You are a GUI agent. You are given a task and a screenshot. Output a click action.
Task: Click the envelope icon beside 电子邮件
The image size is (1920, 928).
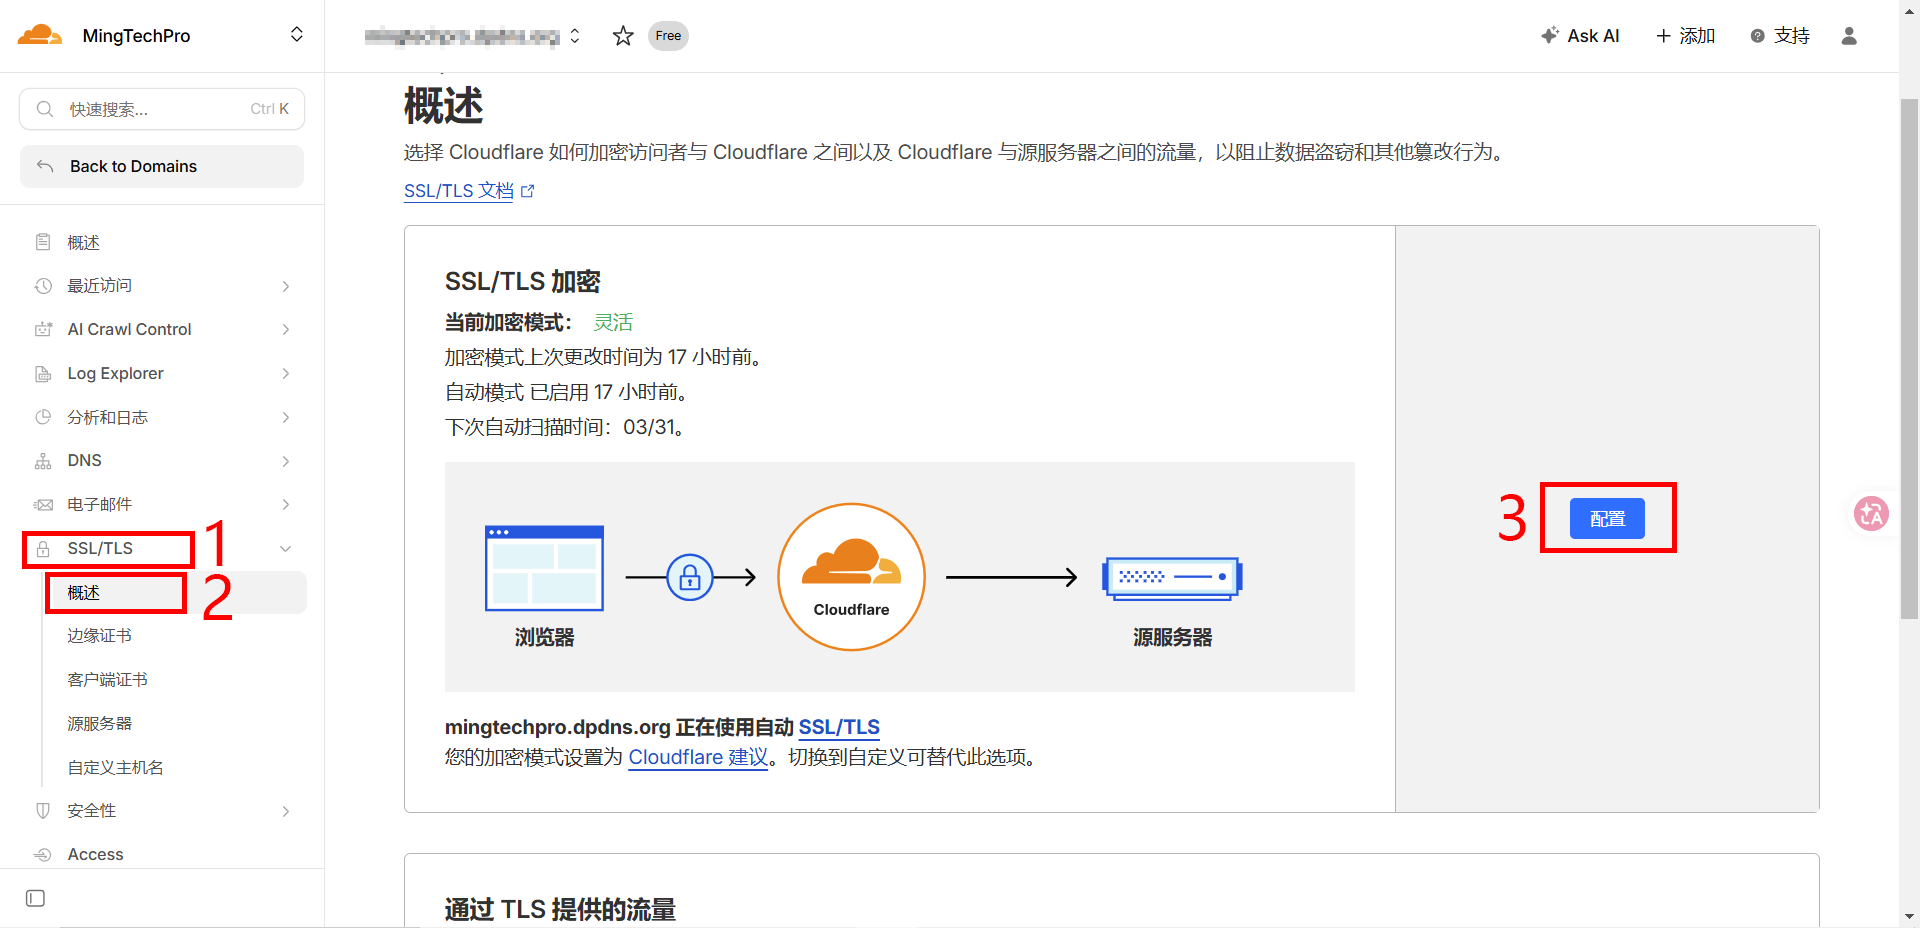(x=43, y=504)
